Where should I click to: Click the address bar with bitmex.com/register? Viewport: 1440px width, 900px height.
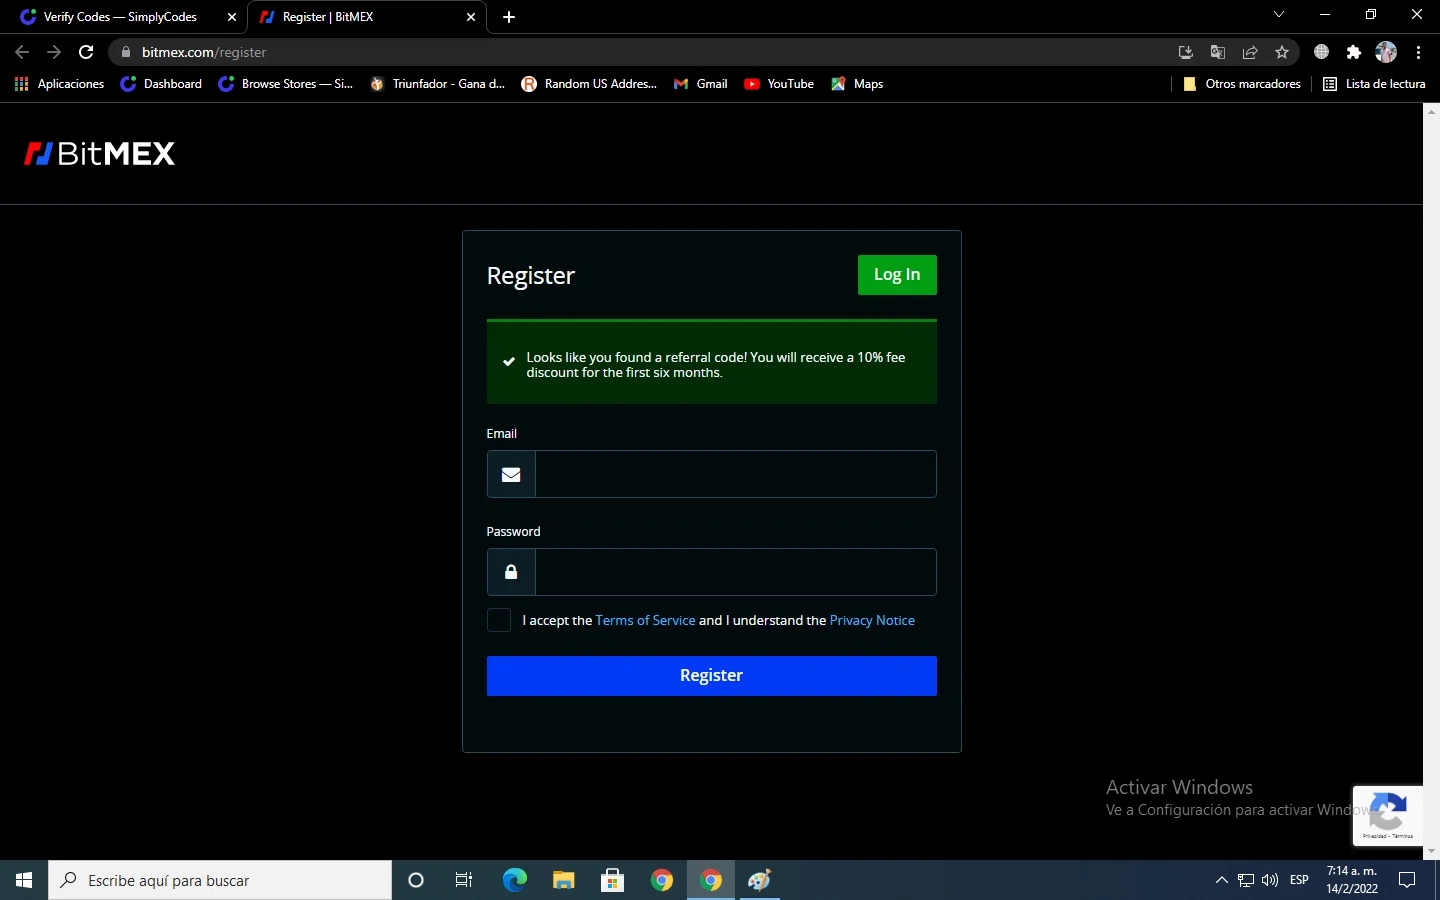pyautogui.click(x=640, y=52)
